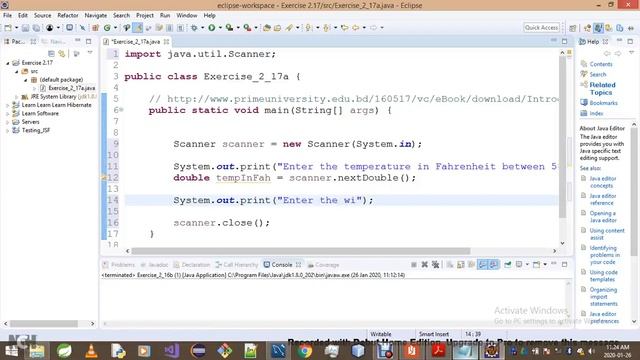Viewport: 640px width, 360px height.
Task: Open the File menu
Action: pos(7,16)
